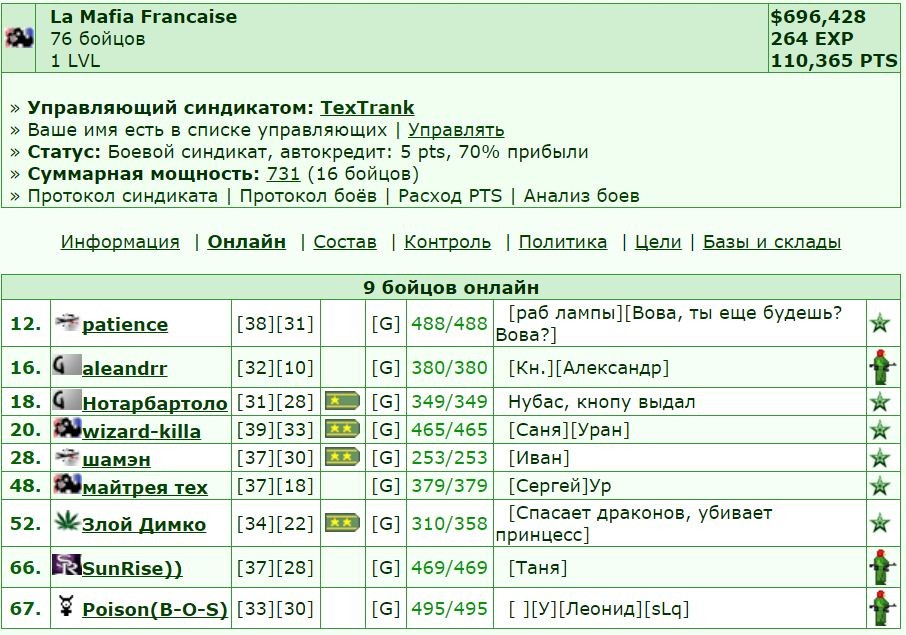Screen dimensions: 906x635
Task: Click the syndicate icon next to шамэн
Action: 66,456
